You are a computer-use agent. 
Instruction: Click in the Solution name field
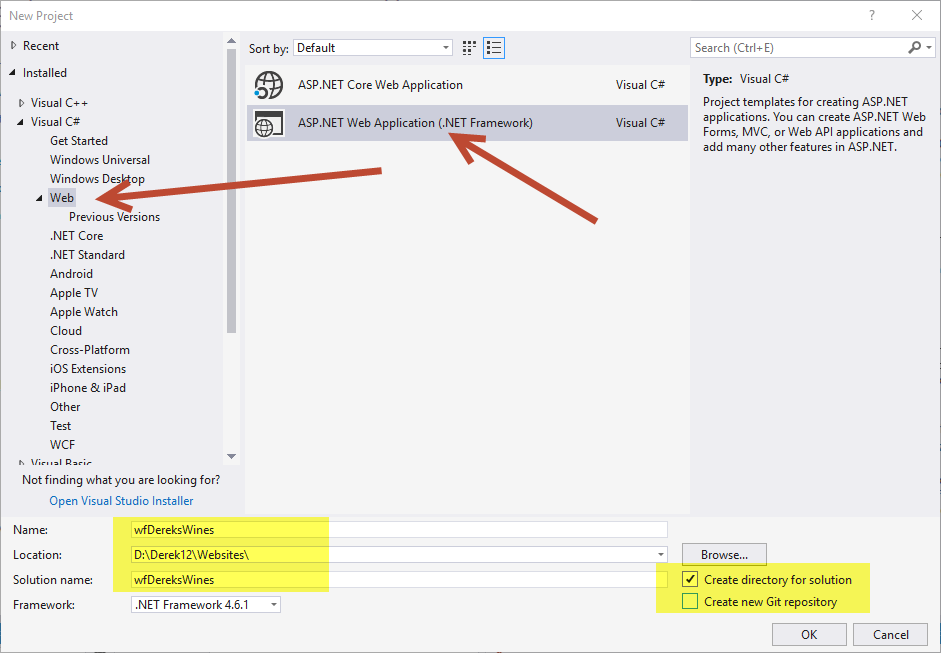[x=399, y=580]
